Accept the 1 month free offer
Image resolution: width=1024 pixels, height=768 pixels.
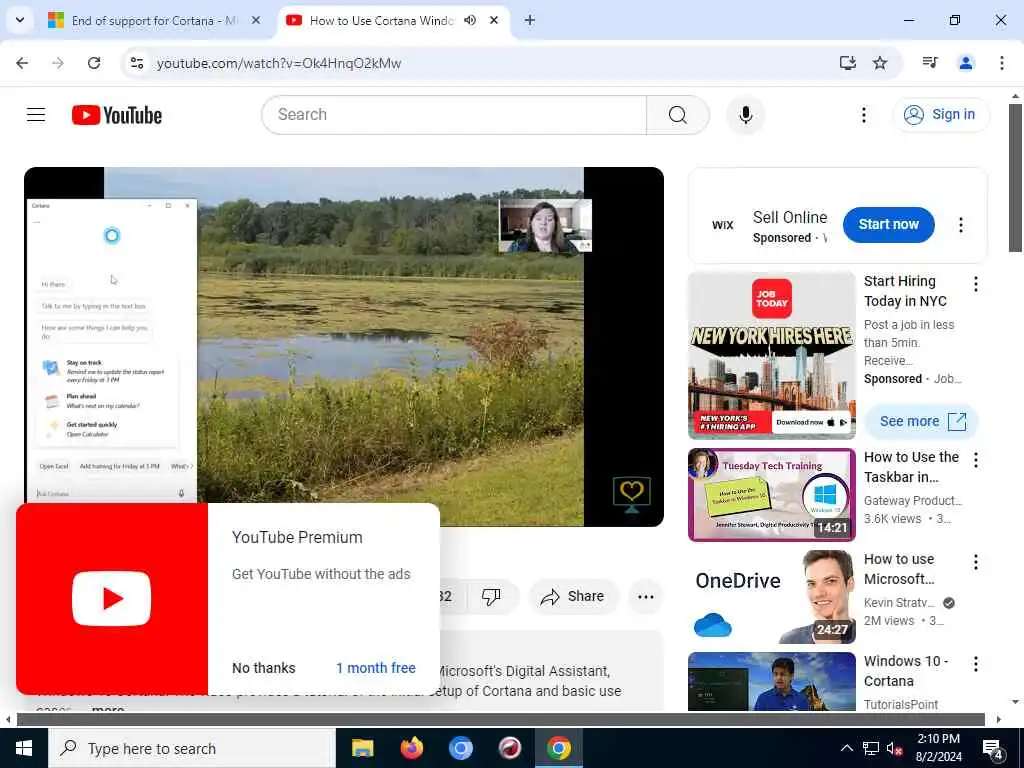[x=376, y=667]
